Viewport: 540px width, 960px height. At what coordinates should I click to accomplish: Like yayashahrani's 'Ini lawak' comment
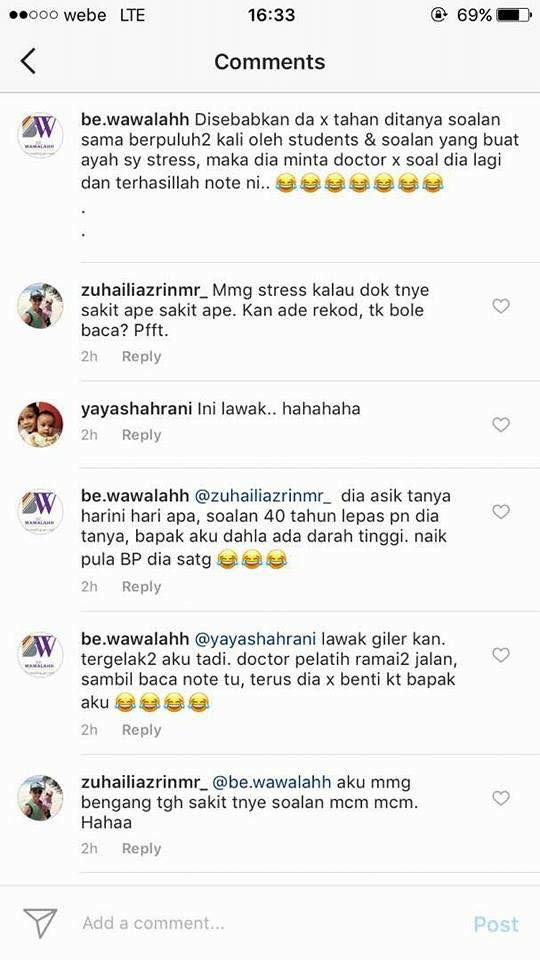click(x=501, y=424)
